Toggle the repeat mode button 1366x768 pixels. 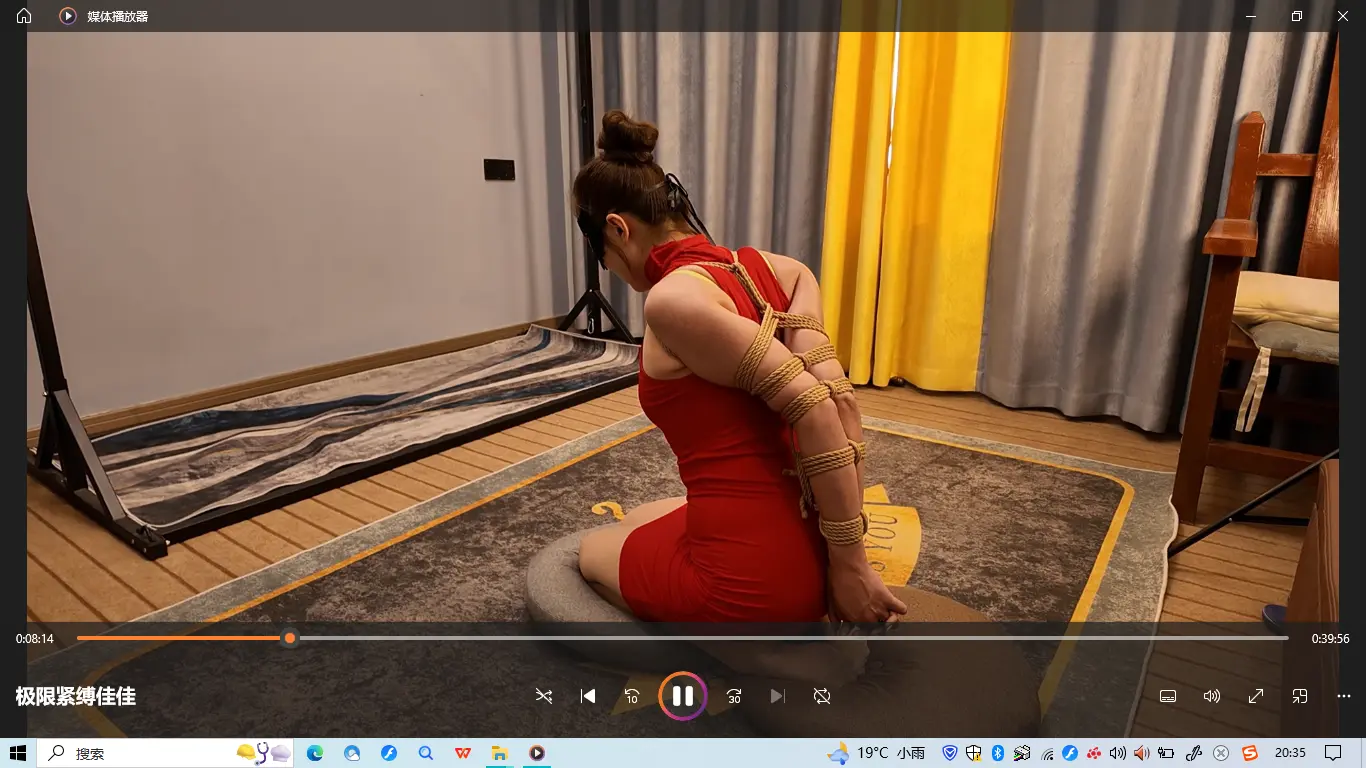(x=822, y=696)
